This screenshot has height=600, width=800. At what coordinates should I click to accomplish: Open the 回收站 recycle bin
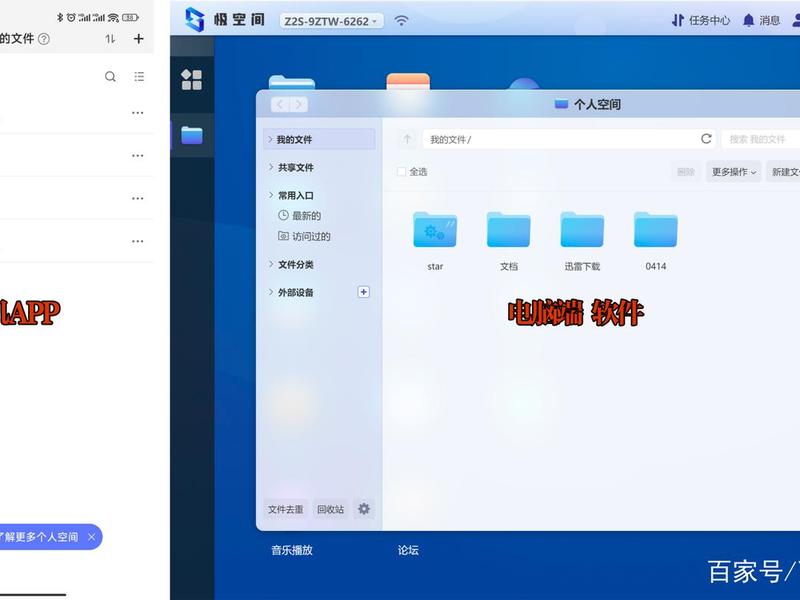331,509
